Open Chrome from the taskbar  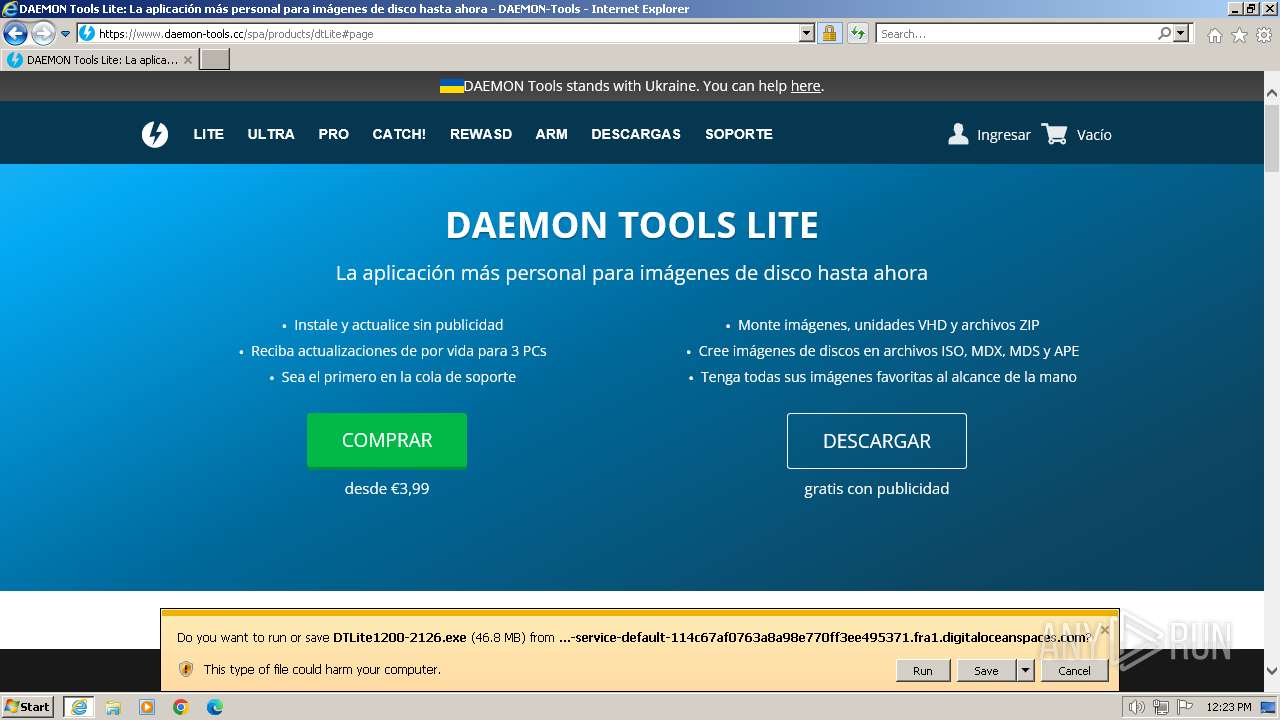tap(181, 707)
